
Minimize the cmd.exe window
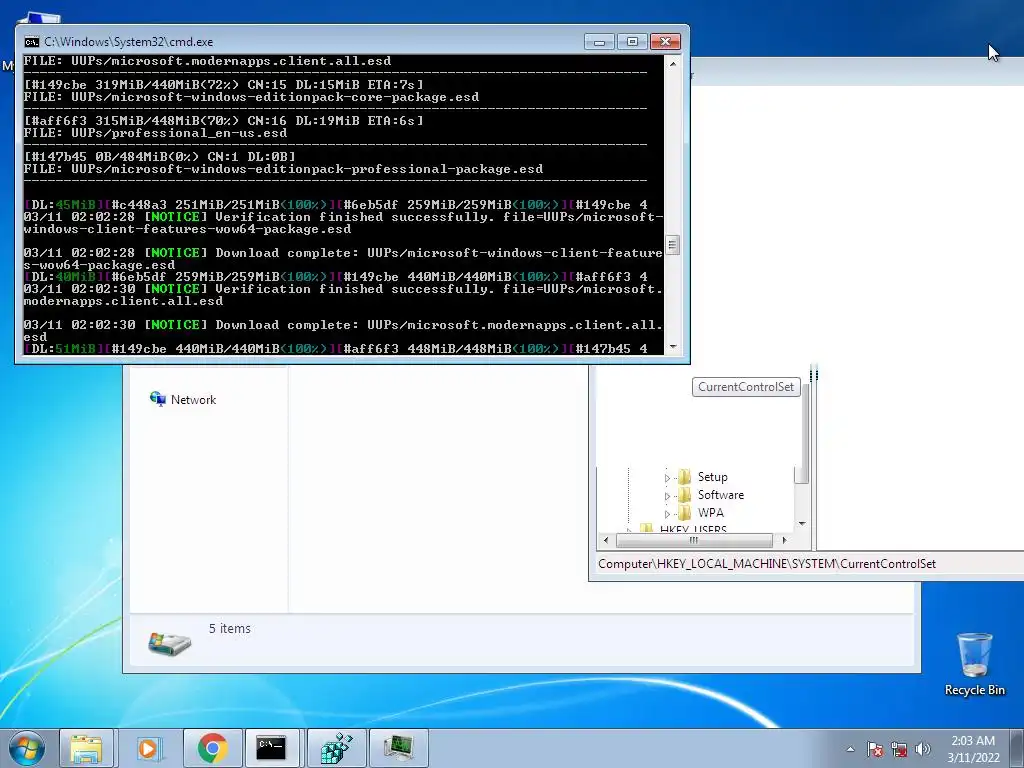click(x=599, y=42)
